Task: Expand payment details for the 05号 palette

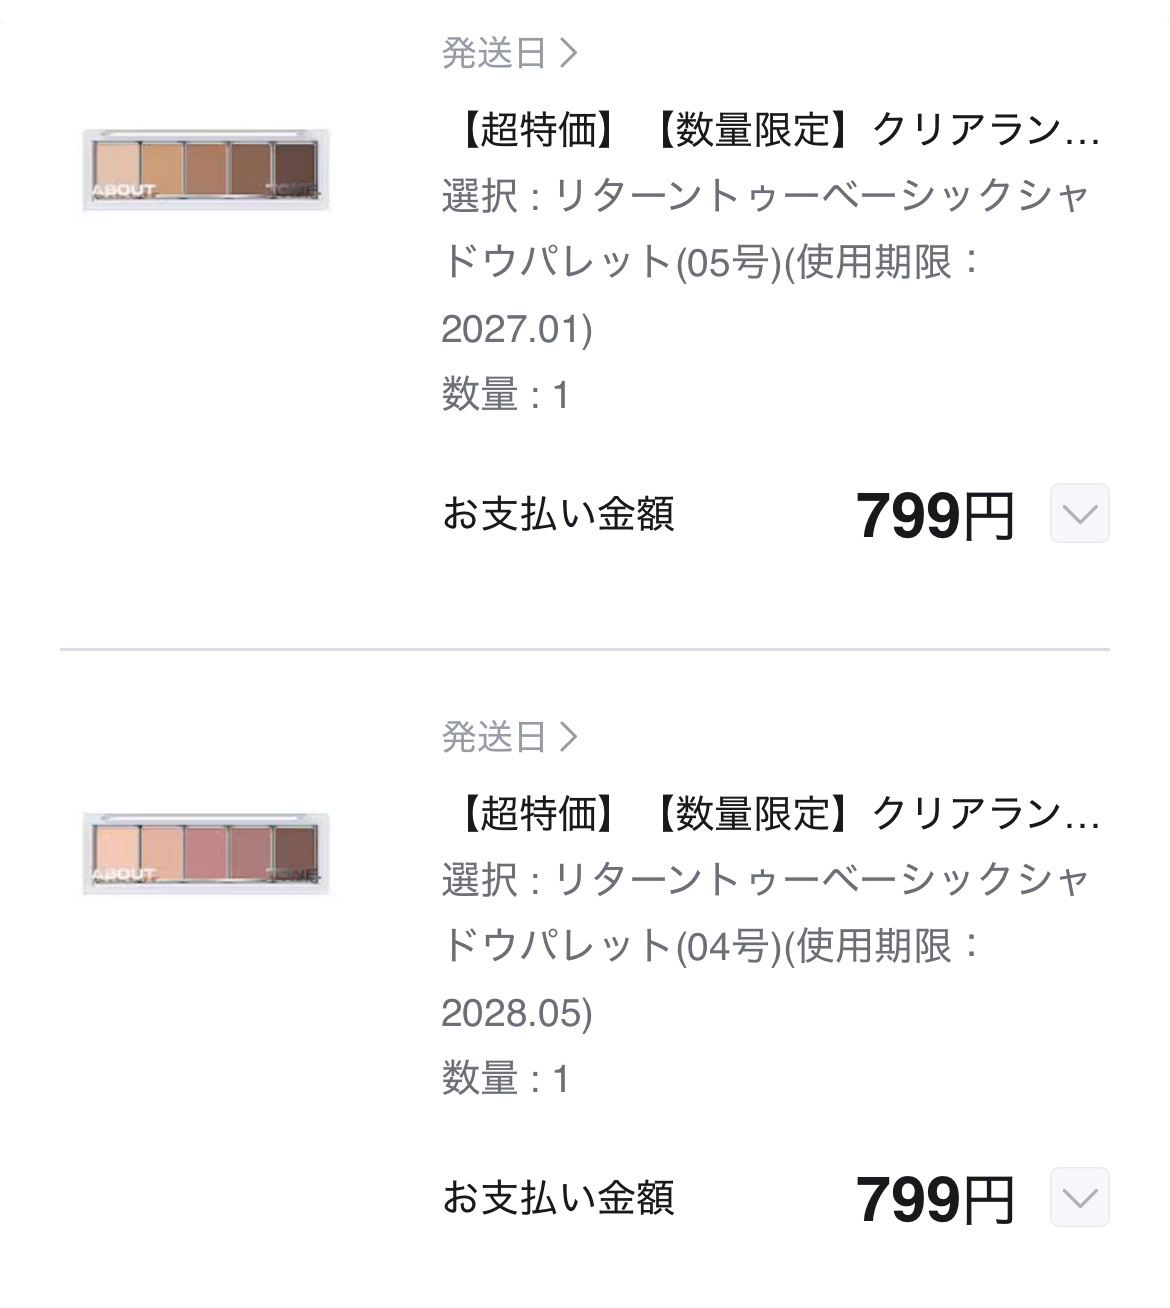Action: point(1079,514)
